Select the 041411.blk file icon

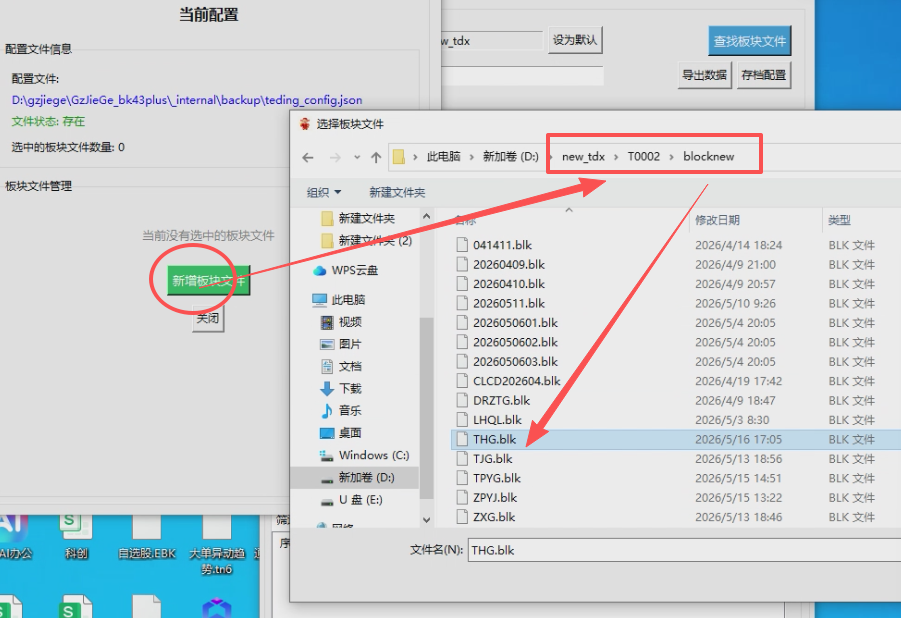click(x=462, y=245)
